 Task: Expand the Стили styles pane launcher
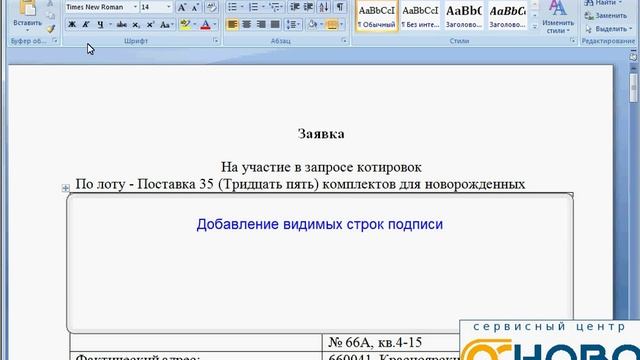tap(573, 41)
